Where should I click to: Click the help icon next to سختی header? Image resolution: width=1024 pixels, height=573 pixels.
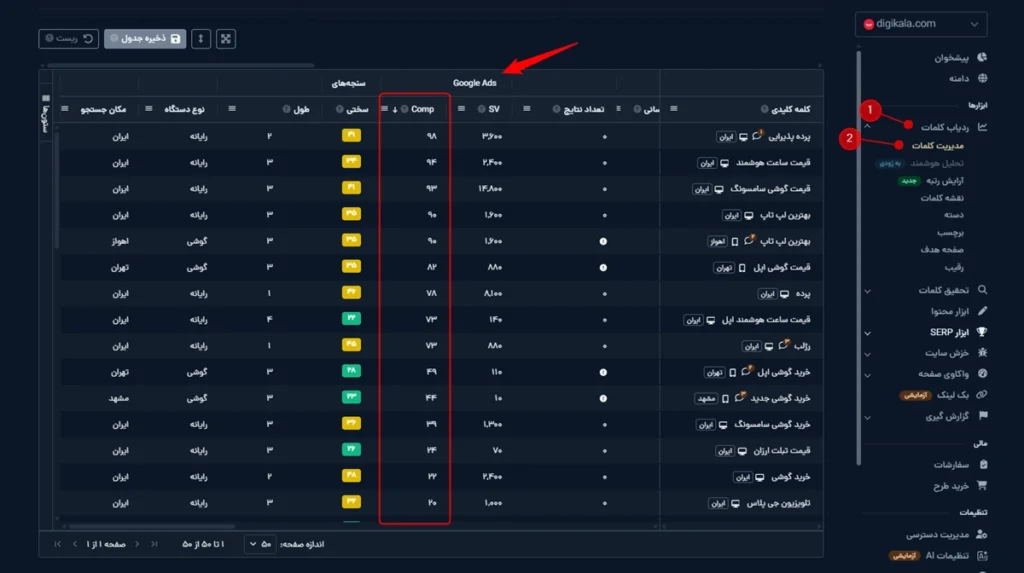click(340, 109)
